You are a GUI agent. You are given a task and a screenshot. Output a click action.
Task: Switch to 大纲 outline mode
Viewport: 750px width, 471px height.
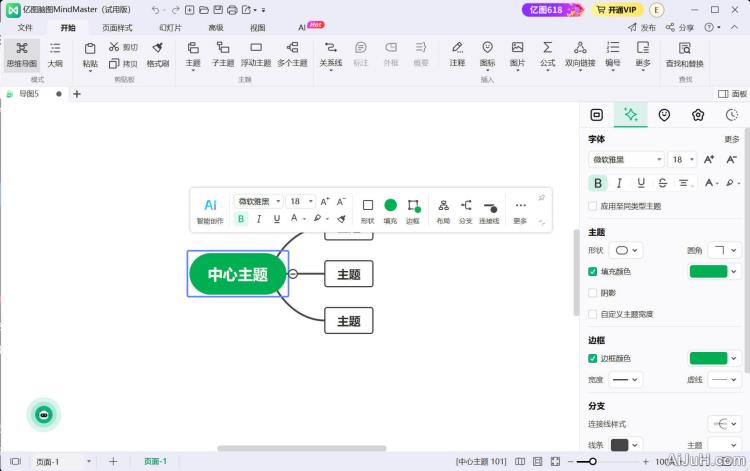pyautogui.click(x=55, y=55)
